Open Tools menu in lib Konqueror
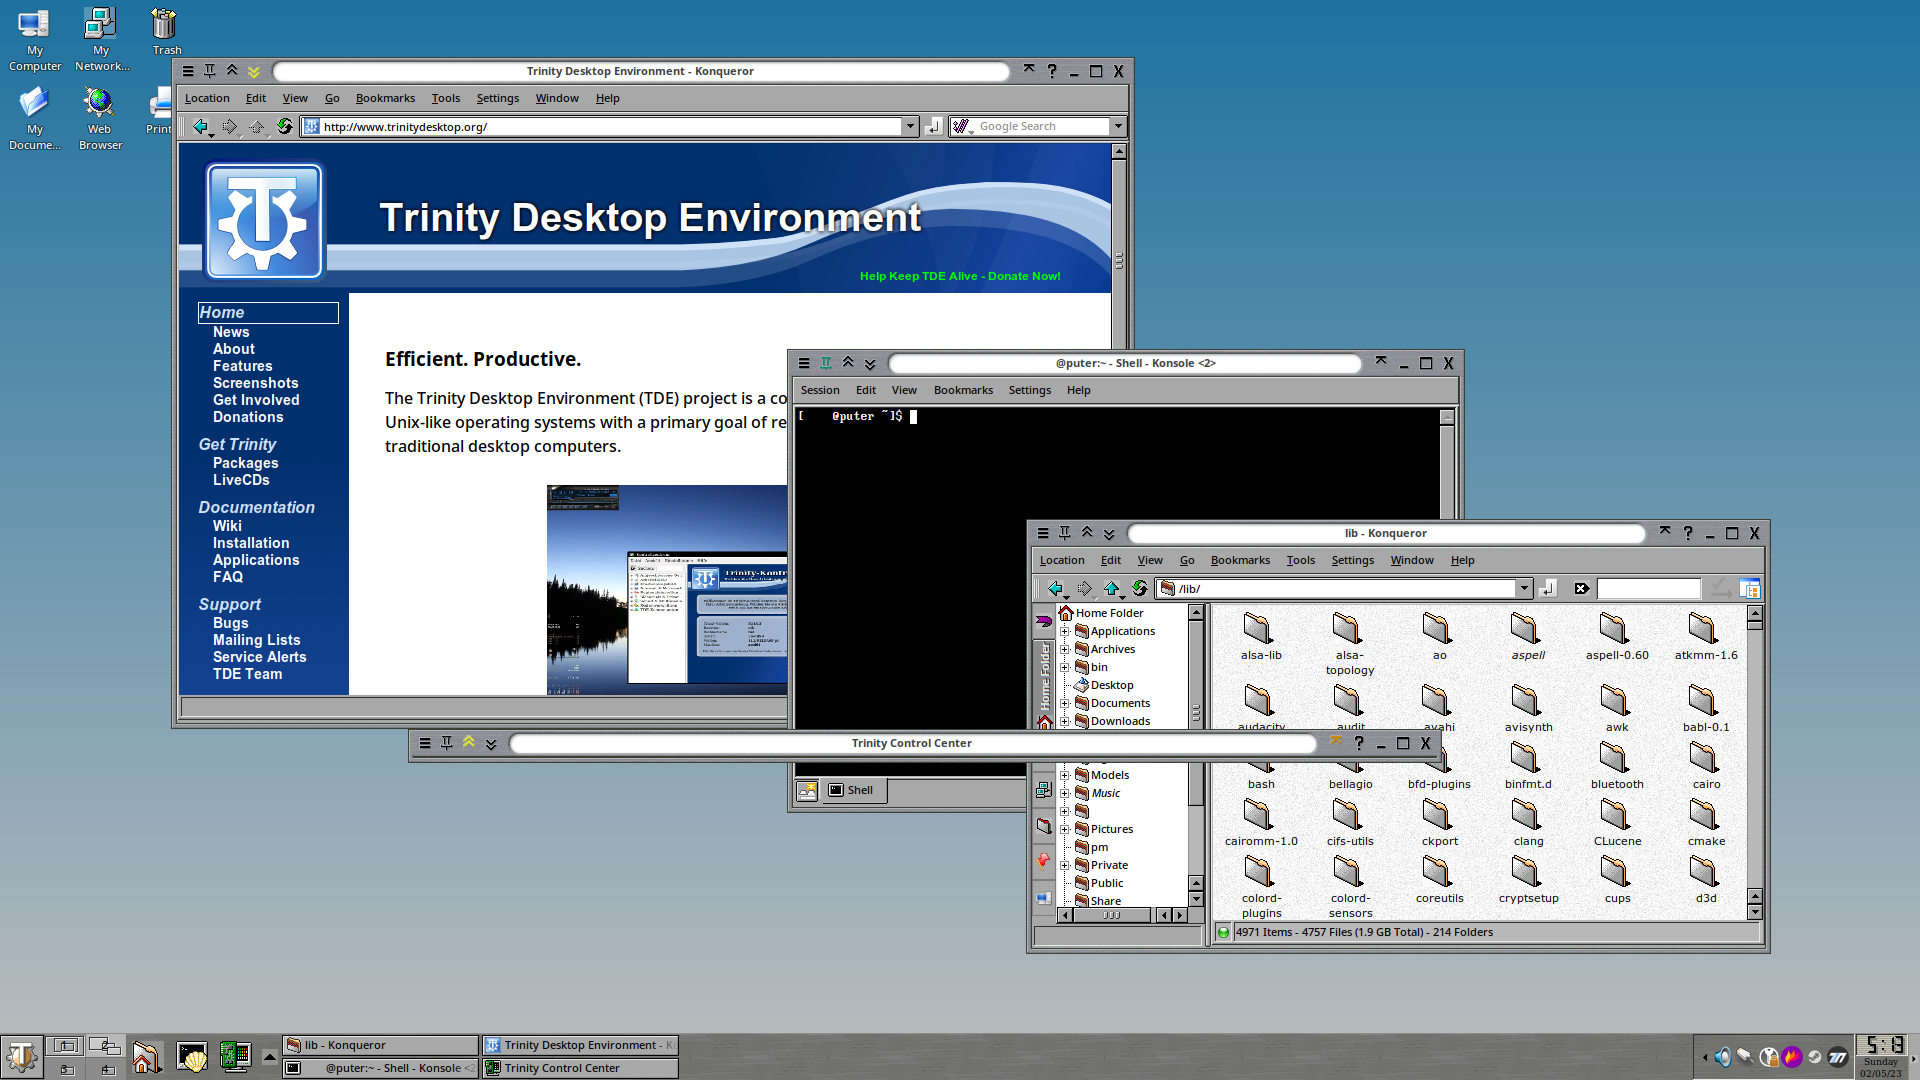The height and width of the screenshot is (1080, 1920). point(1300,560)
